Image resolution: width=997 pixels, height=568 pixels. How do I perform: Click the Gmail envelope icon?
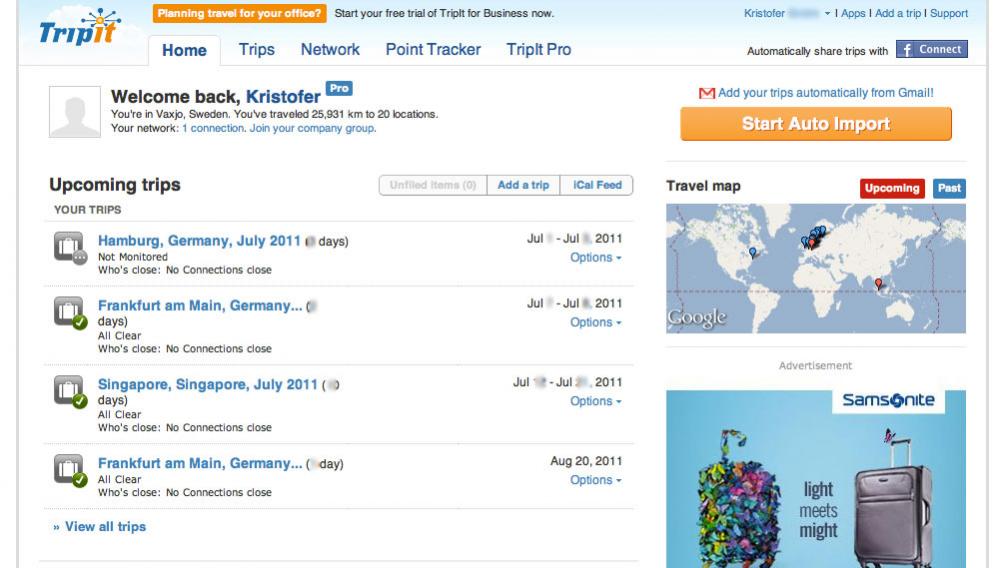coord(707,93)
